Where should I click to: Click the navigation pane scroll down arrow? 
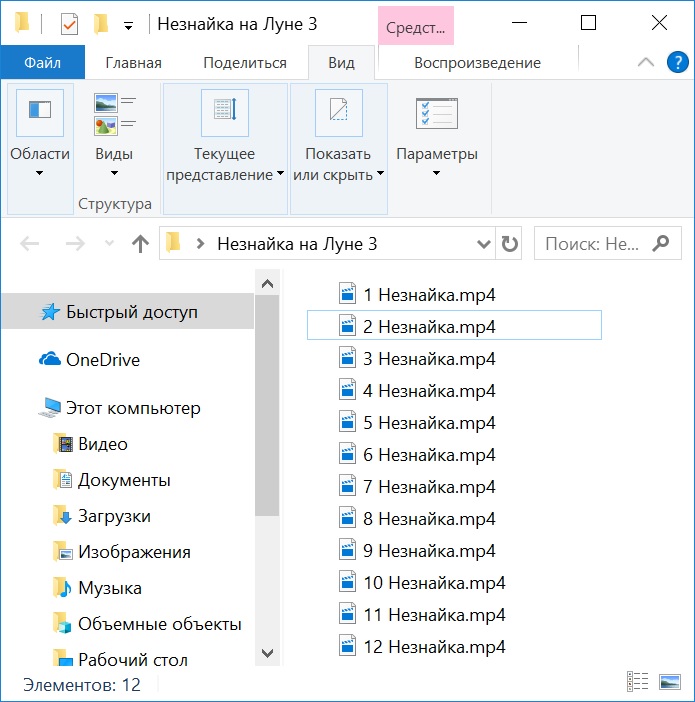click(x=267, y=653)
